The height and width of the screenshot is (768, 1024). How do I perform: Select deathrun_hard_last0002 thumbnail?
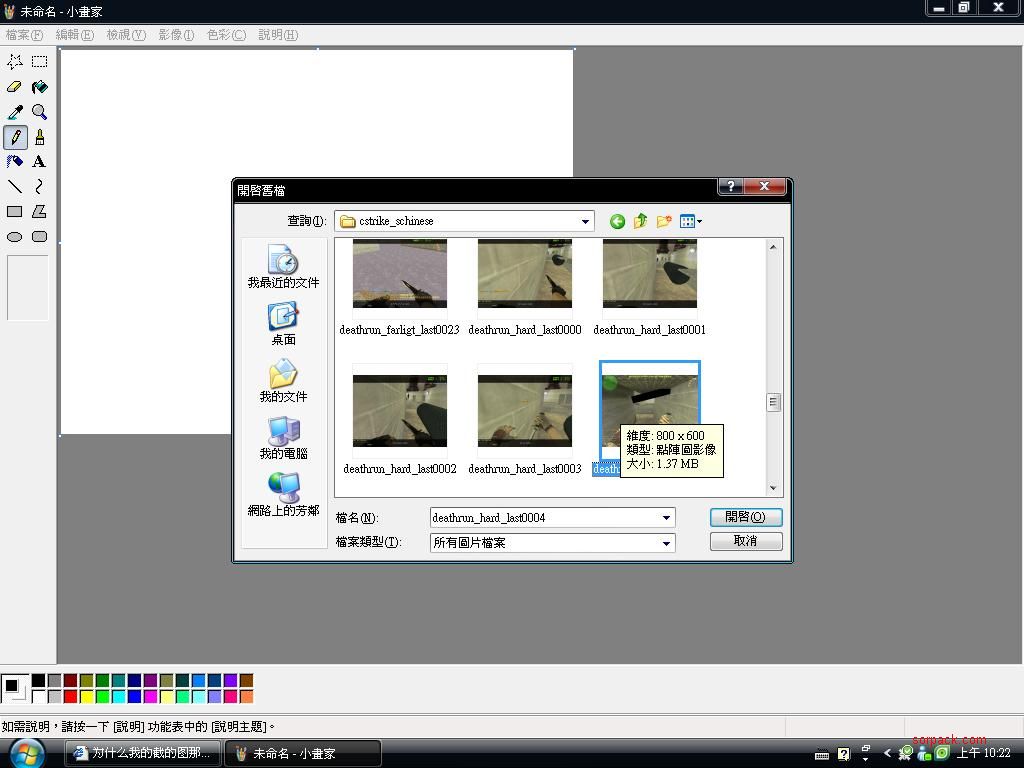(x=400, y=411)
